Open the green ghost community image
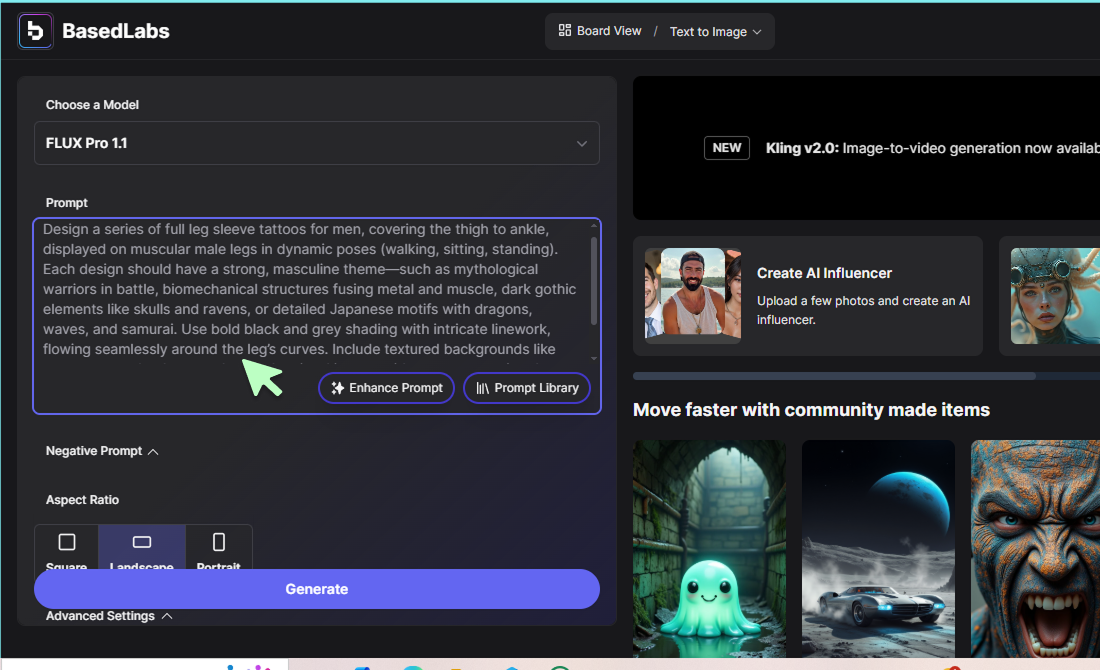The height and width of the screenshot is (670, 1100). pyautogui.click(x=709, y=549)
